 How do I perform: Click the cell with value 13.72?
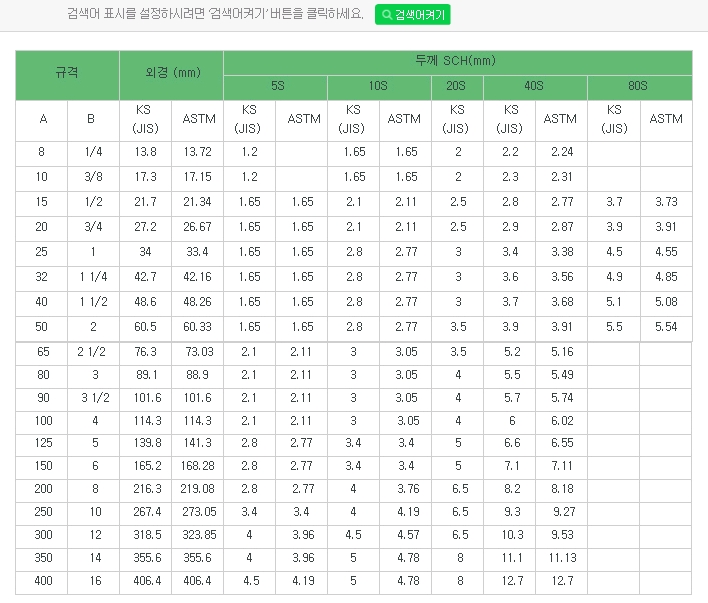(x=198, y=152)
